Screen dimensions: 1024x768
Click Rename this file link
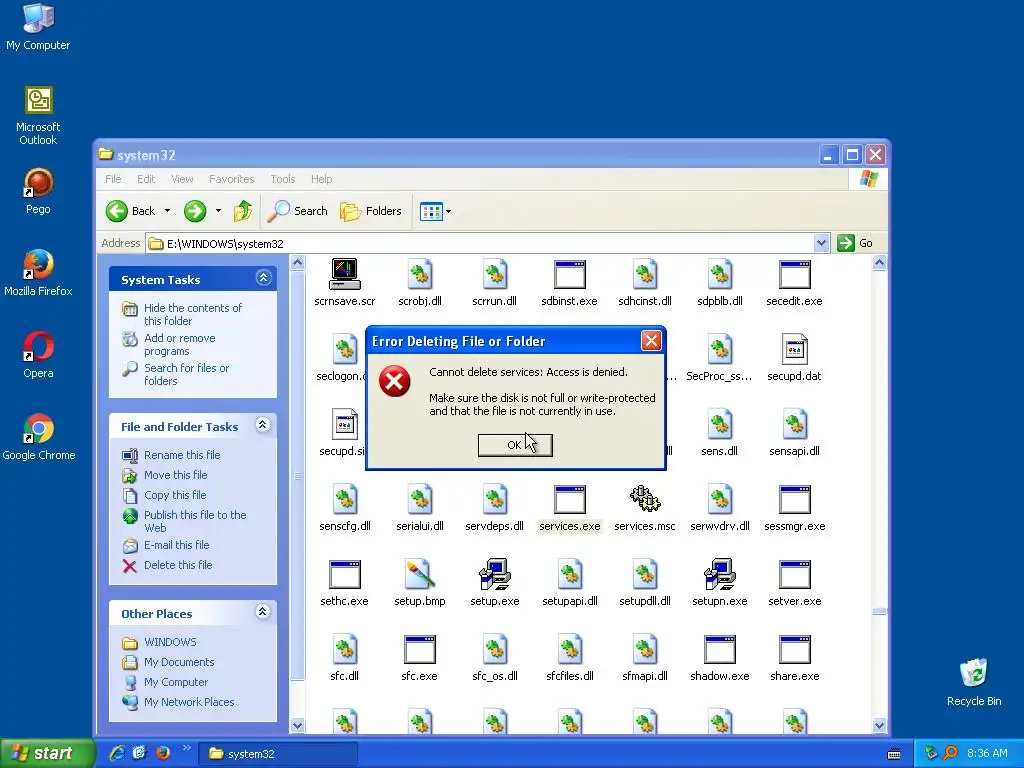click(x=182, y=455)
